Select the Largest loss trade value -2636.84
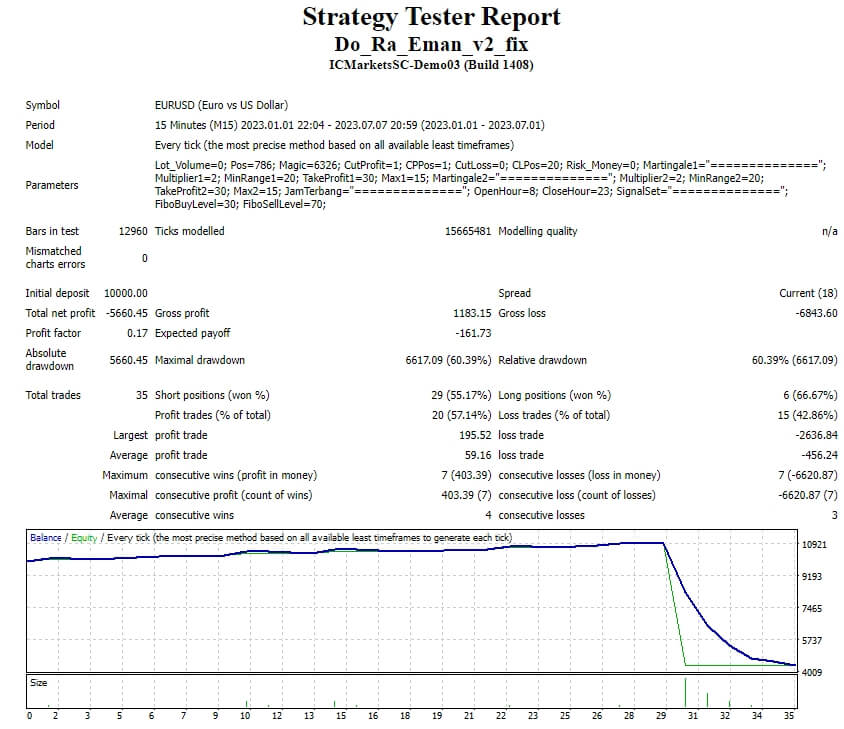Image resolution: width=844 pixels, height=729 pixels. pos(813,435)
